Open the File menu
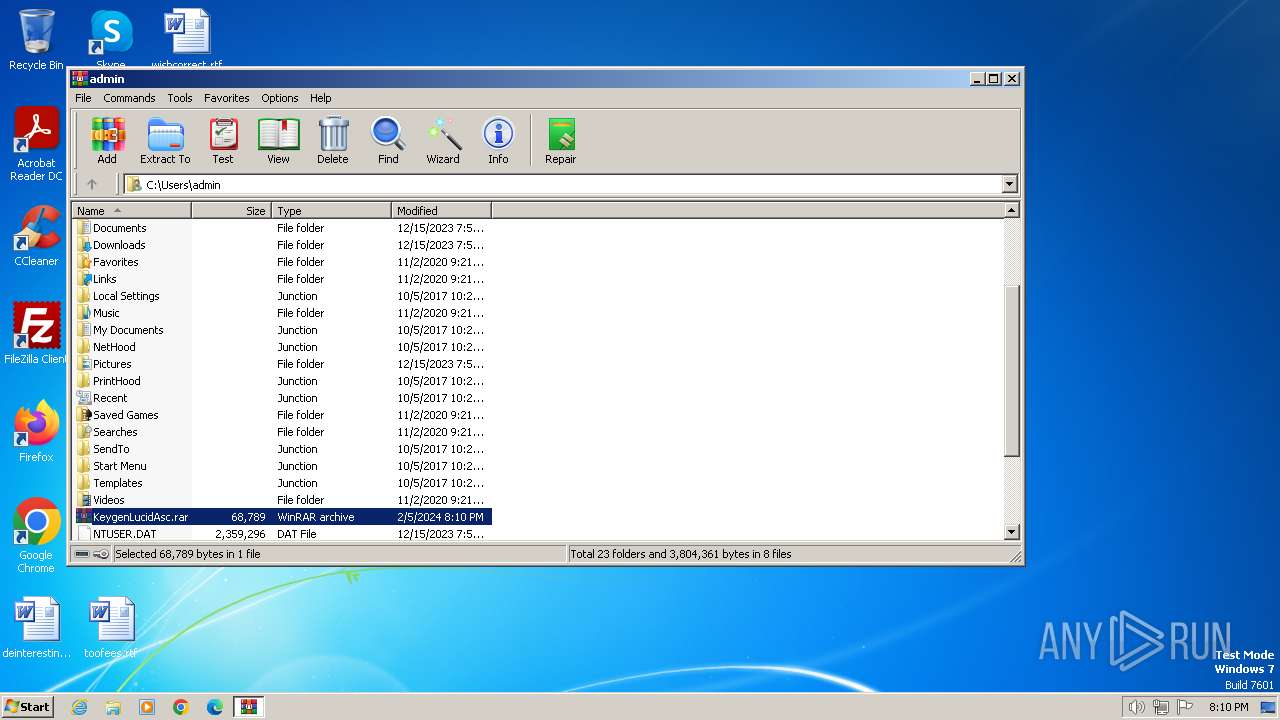Viewport: 1280px width, 720px height. click(83, 98)
